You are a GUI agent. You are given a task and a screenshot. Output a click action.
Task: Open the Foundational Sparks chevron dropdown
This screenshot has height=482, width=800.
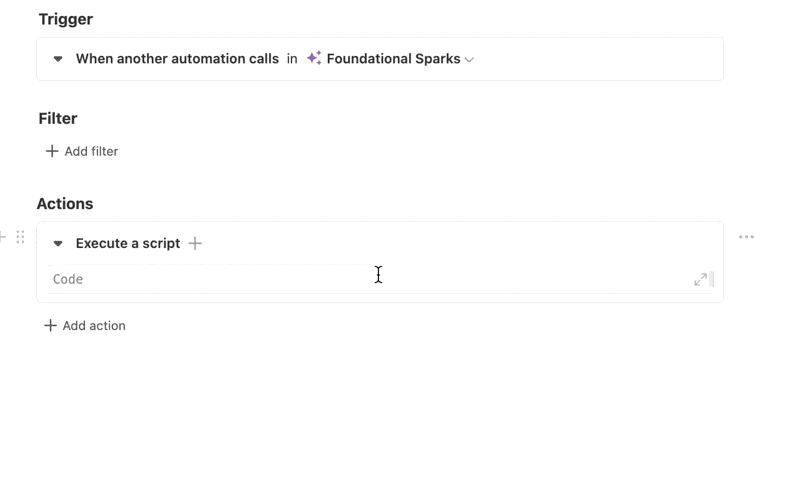point(469,60)
